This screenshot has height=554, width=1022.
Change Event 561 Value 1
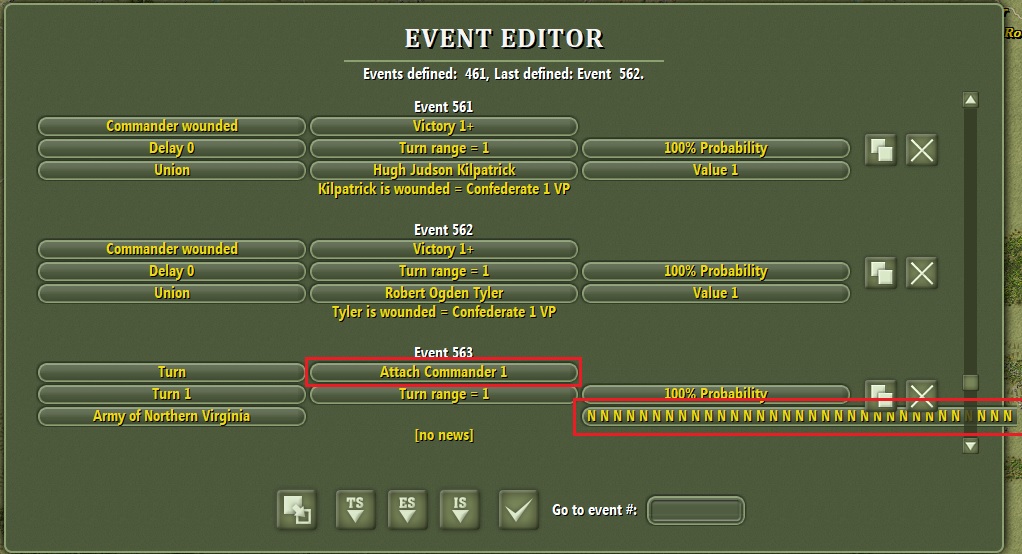point(715,170)
